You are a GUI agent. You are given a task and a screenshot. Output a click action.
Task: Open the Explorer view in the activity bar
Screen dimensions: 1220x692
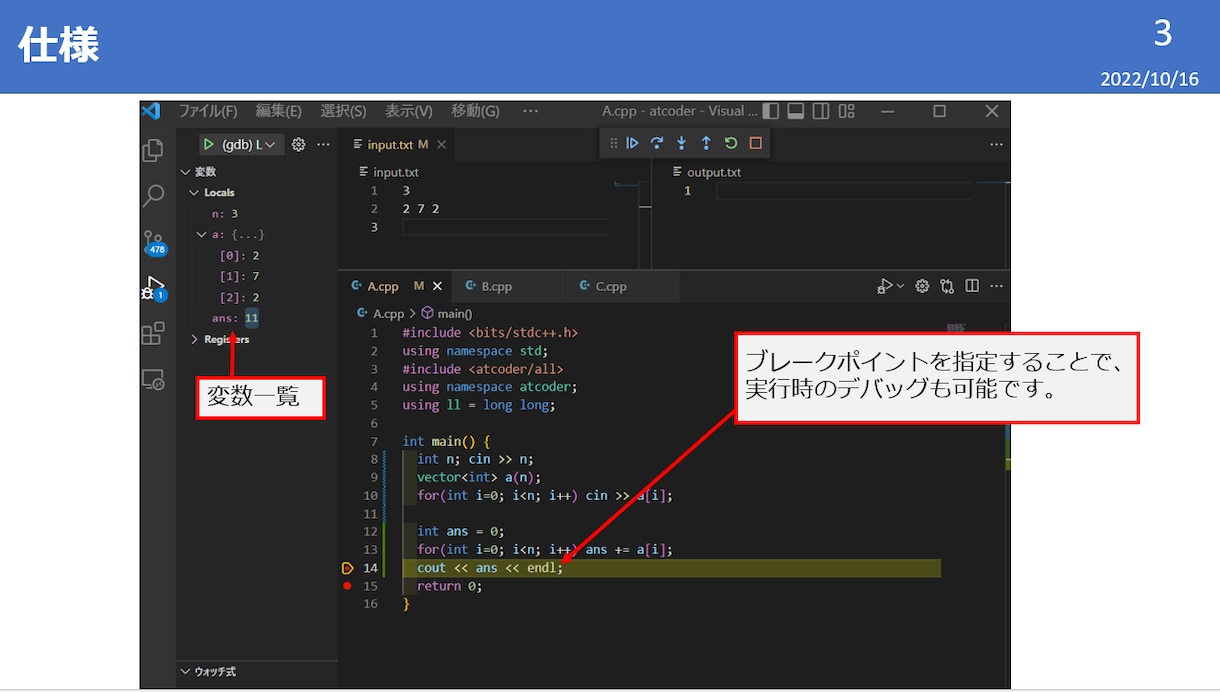(153, 150)
